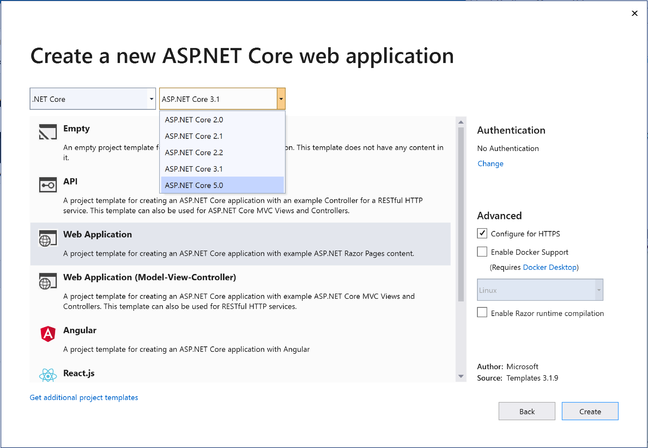Select ASP.NET Core 2.1 from list
This screenshot has height=448, width=648.
tap(222, 136)
